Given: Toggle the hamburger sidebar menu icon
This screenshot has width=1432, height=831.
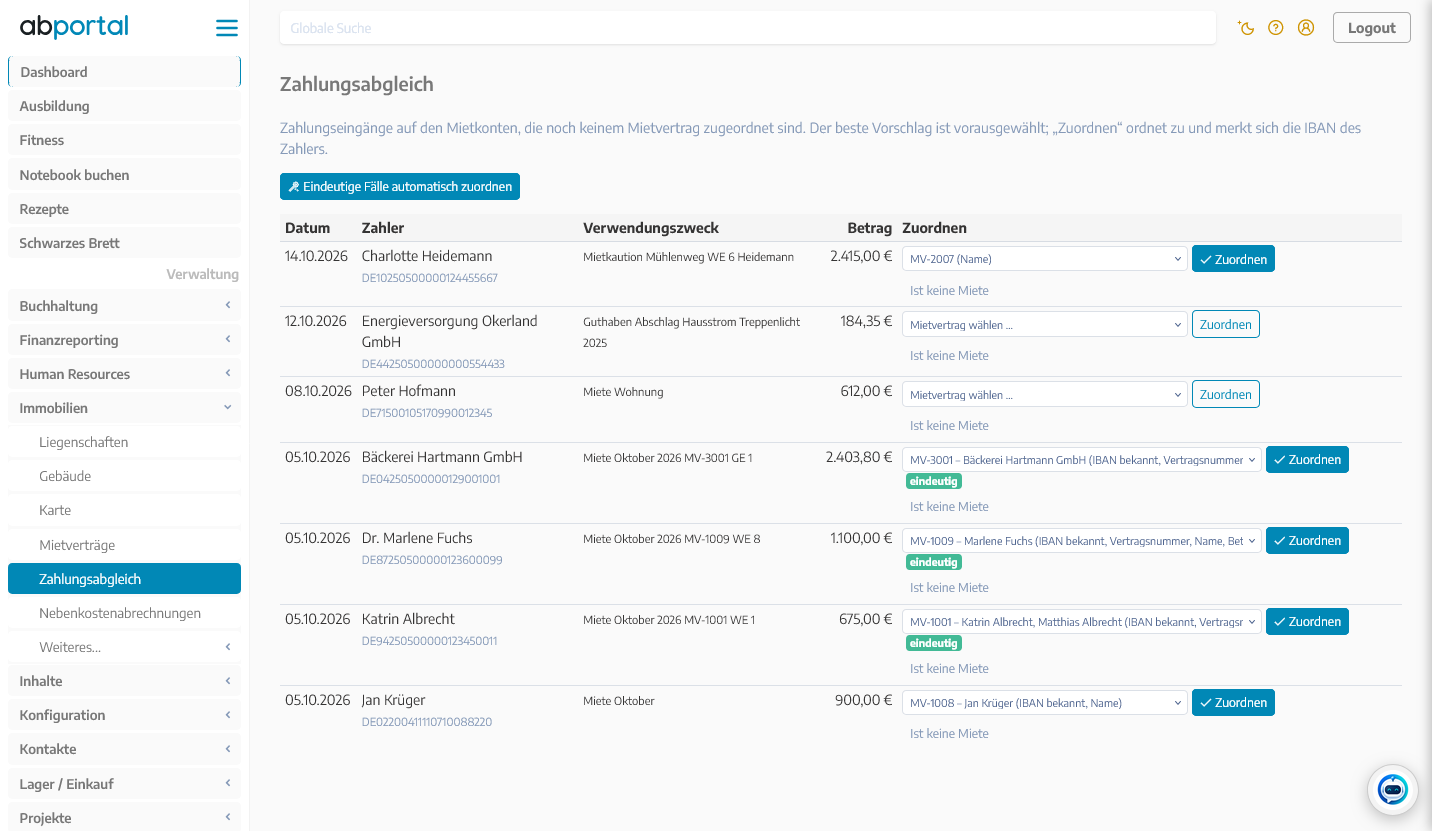Looking at the screenshot, I should 227,28.
